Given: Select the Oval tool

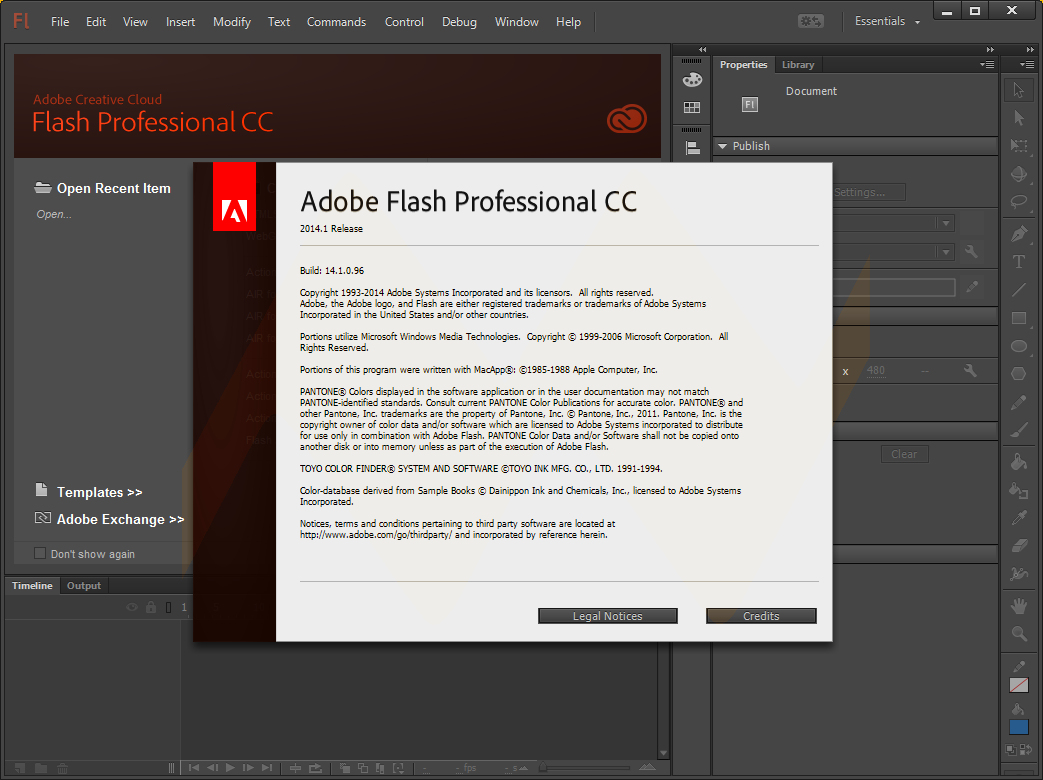Looking at the screenshot, I should click(1018, 346).
